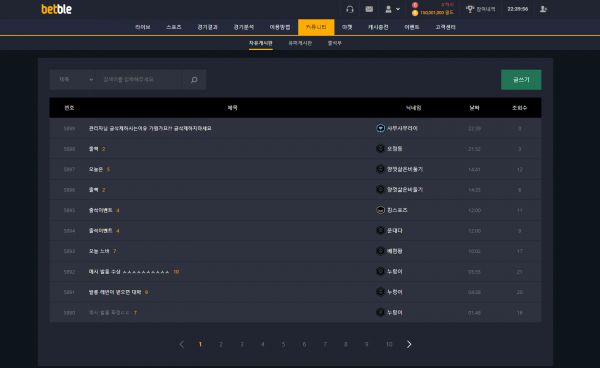
Task: Open the 이용방법 menu
Action: (x=280, y=27)
